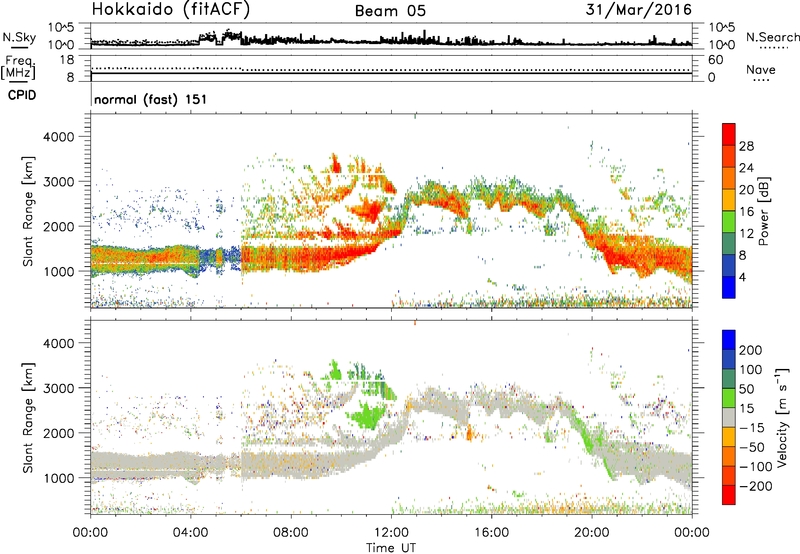Click the "-50" value on the velocity colorbar
The width and height of the screenshot is (800, 554).
(752, 447)
